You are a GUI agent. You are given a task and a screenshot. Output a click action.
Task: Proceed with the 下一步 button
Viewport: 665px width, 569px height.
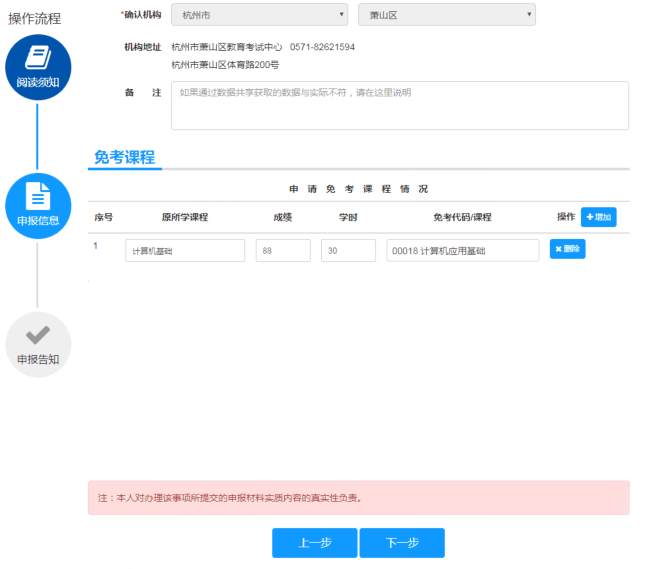tap(402, 543)
